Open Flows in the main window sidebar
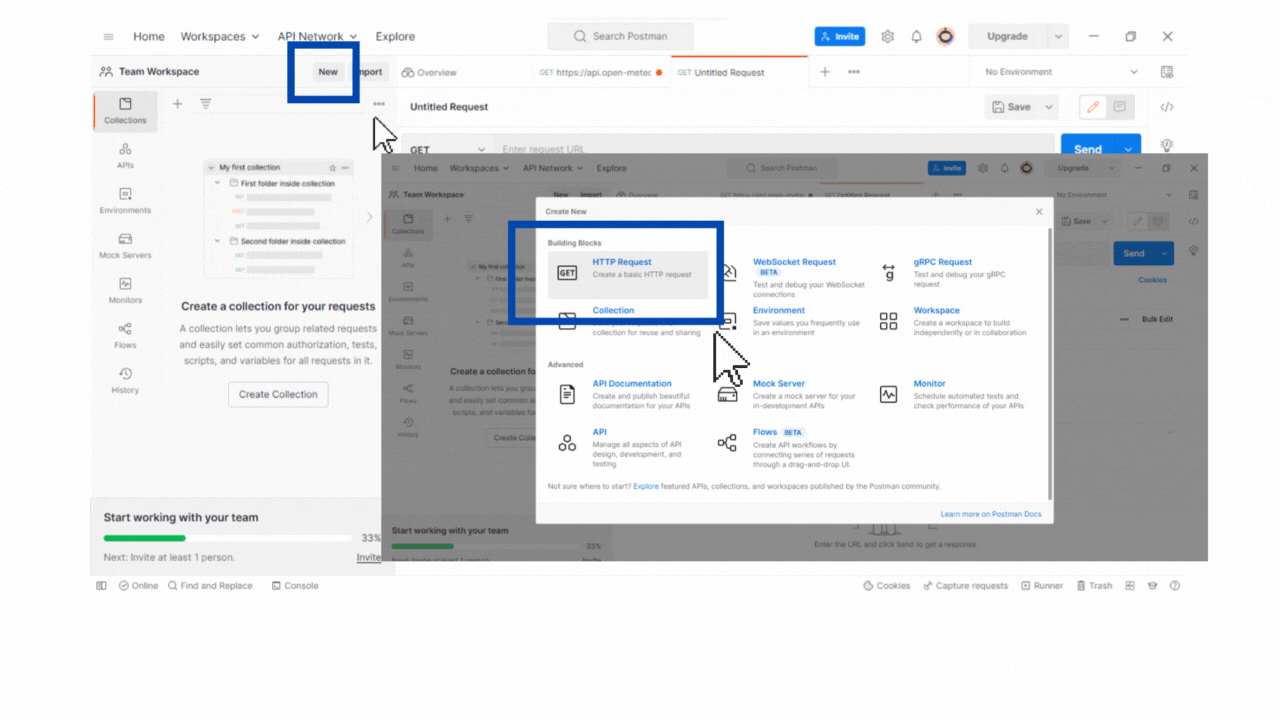Viewport: 1280px width, 720px height. coord(125,336)
